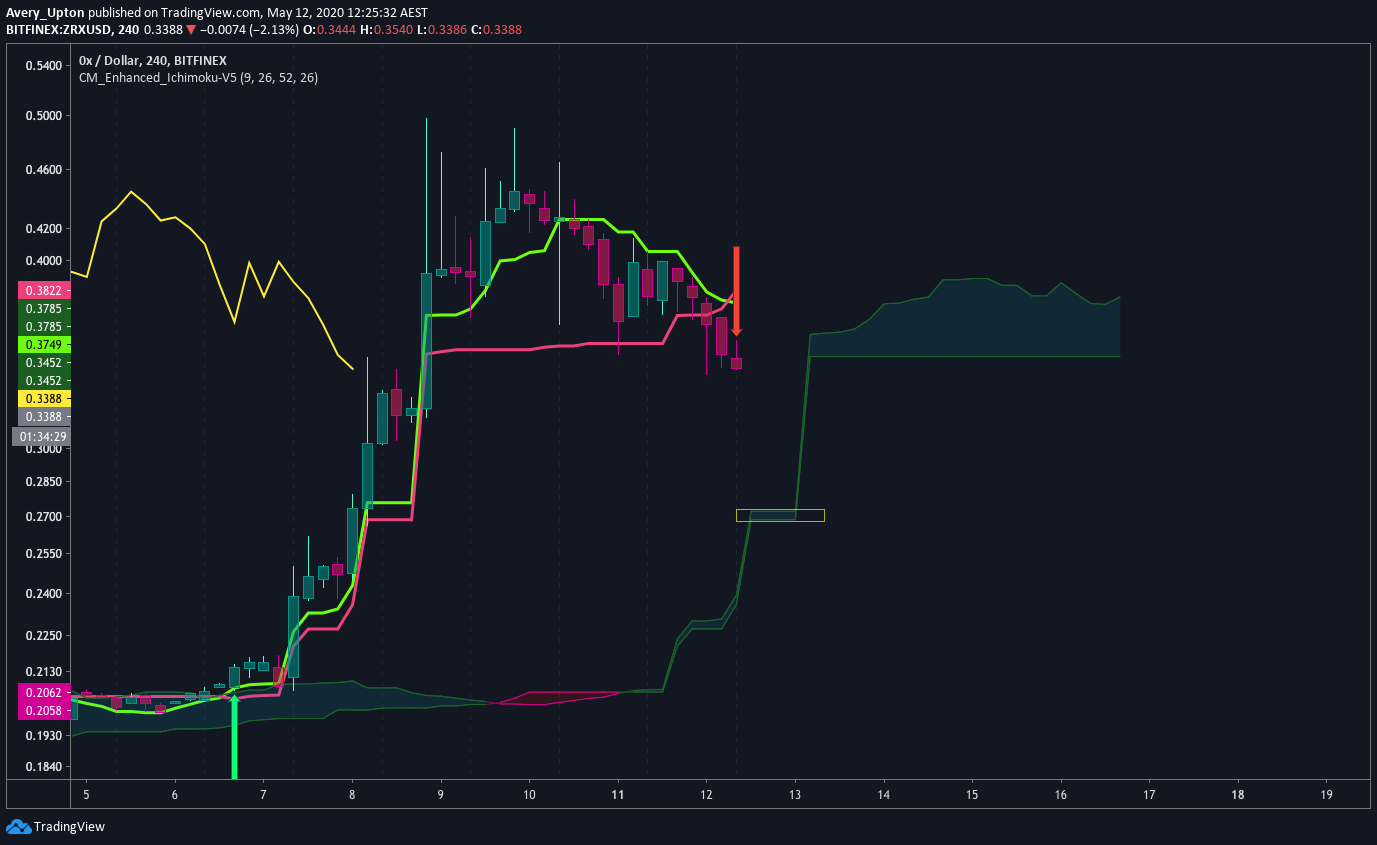
Task: Click the TradingView cloud logo icon
Action: point(18,827)
